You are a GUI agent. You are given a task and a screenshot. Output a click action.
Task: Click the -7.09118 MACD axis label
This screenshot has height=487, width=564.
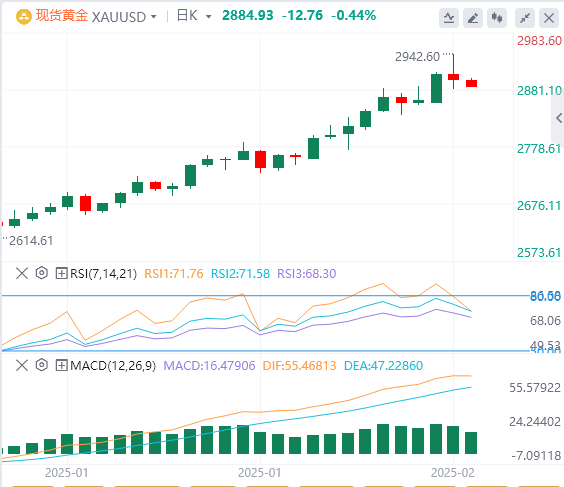click(536, 456)
